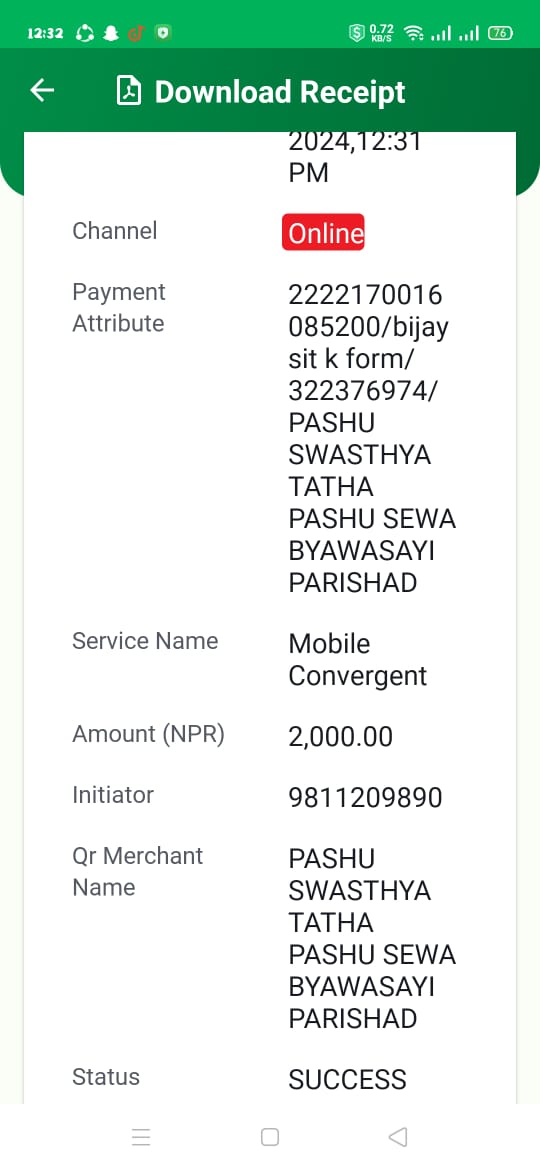
Task: Tap the TikTok notification icon
Action: pos(136,34)
